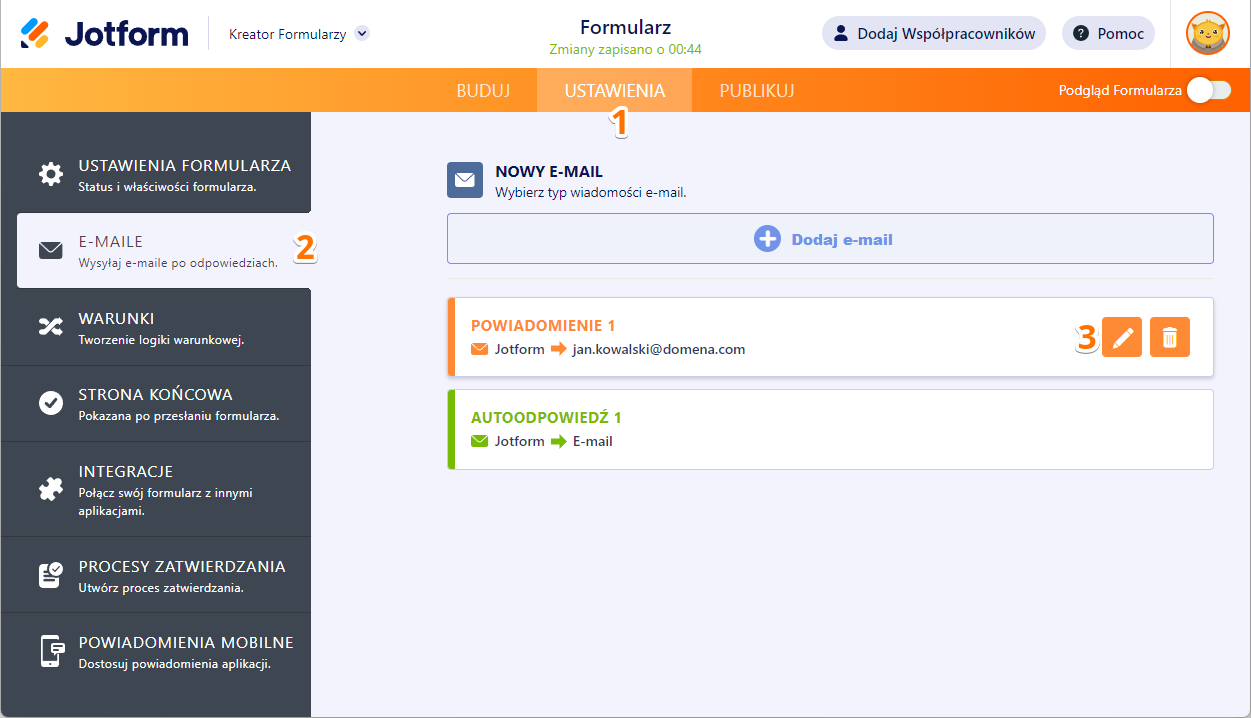Click the Powiadomienia Mobilne phone icon

click(x=50, y=651)
